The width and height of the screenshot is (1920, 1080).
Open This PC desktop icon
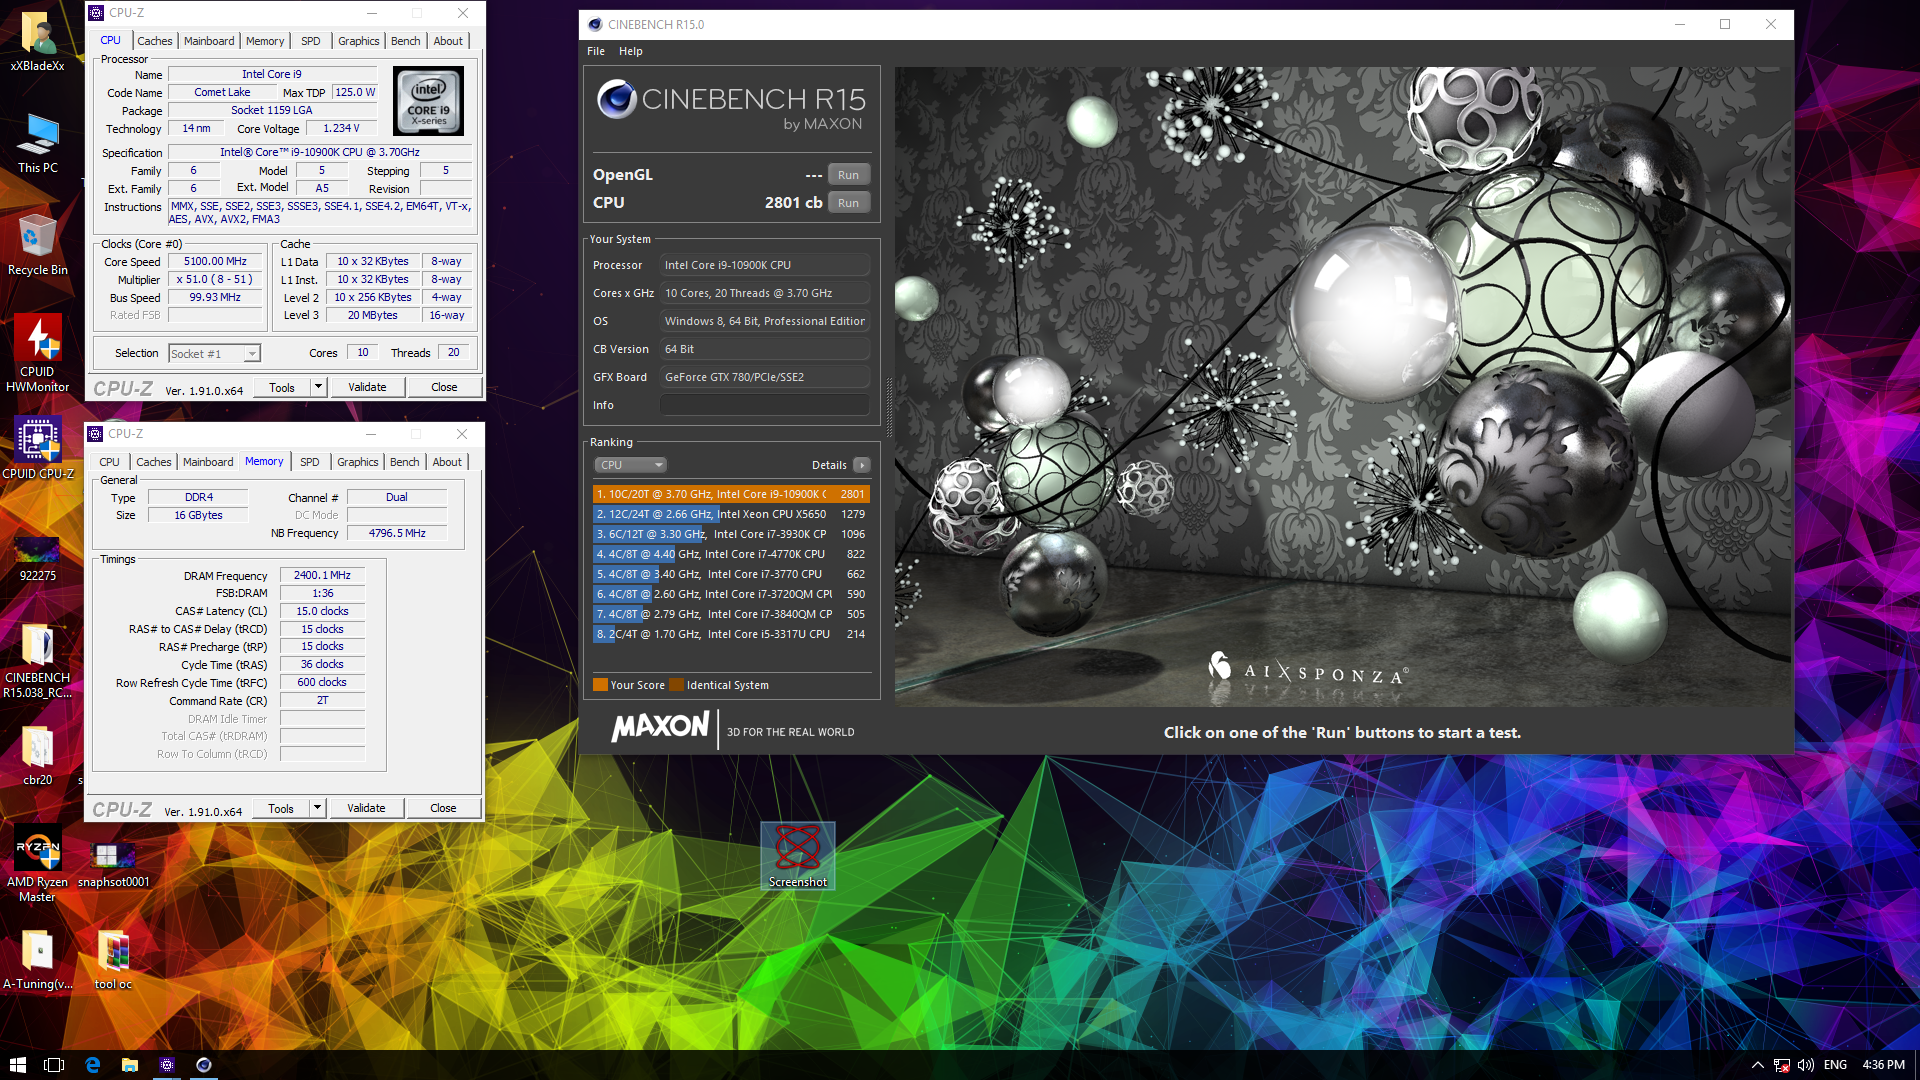(x=38, y=144)
